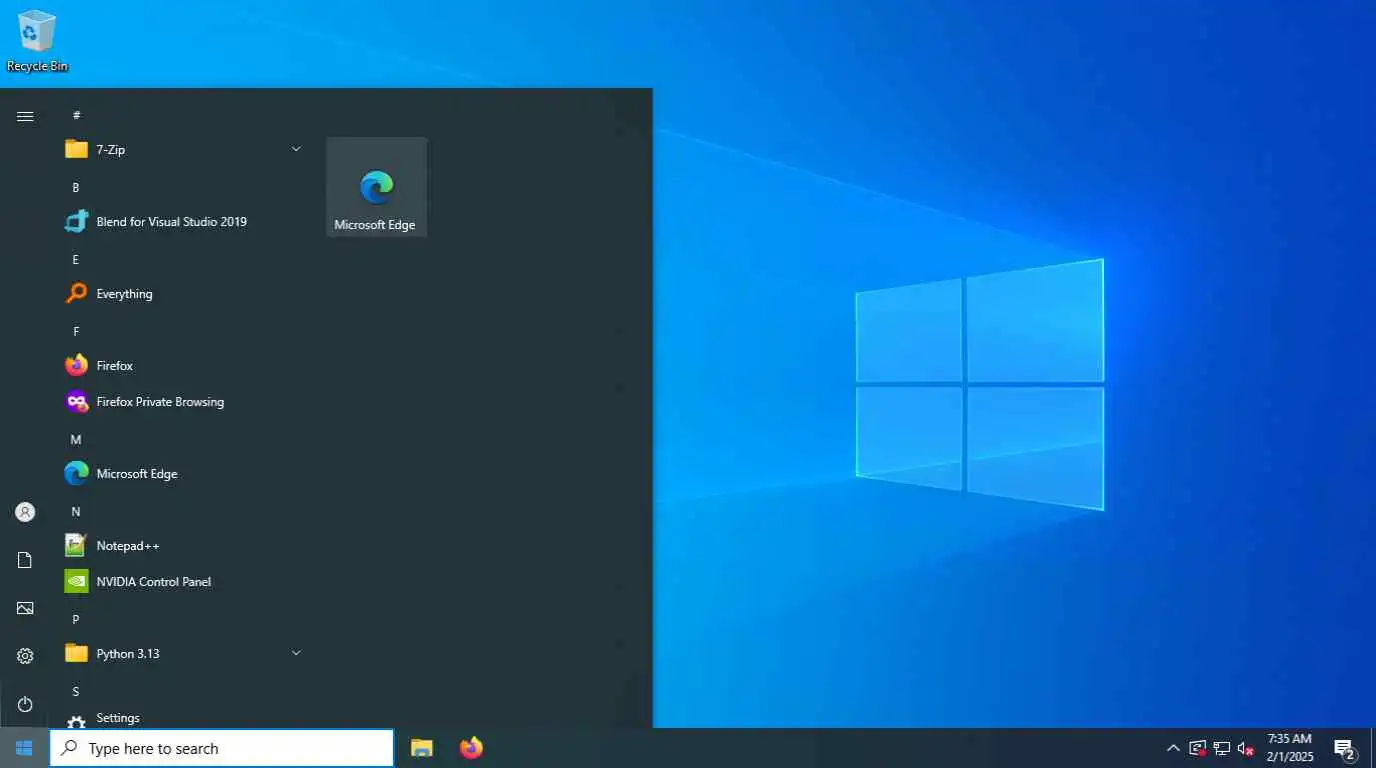
Task: Open Settings from the app list
Action: [185, 718]
